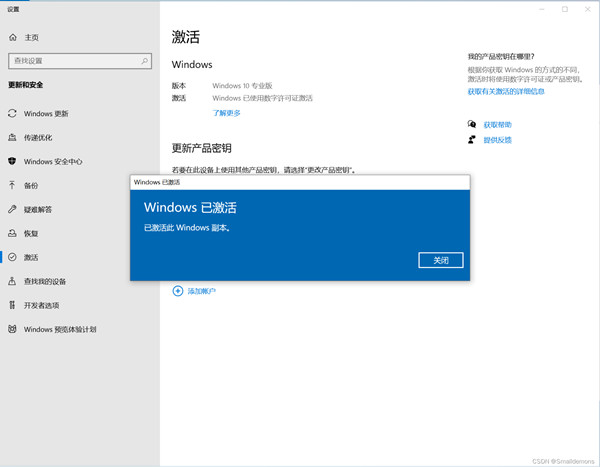
Task: Click the 关闭 button in the dialog
Action: 440,260
